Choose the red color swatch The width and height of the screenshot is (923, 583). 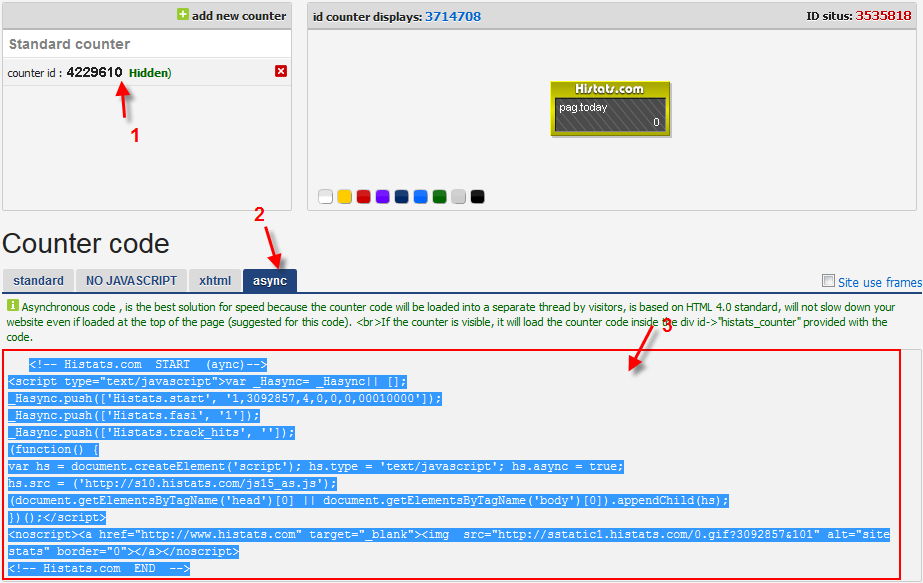pyautogui.click(x=364, y=197)
